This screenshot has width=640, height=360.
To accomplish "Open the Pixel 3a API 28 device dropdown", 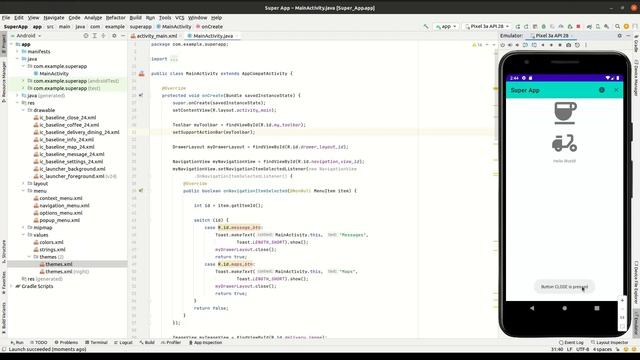I will (487, 27).
